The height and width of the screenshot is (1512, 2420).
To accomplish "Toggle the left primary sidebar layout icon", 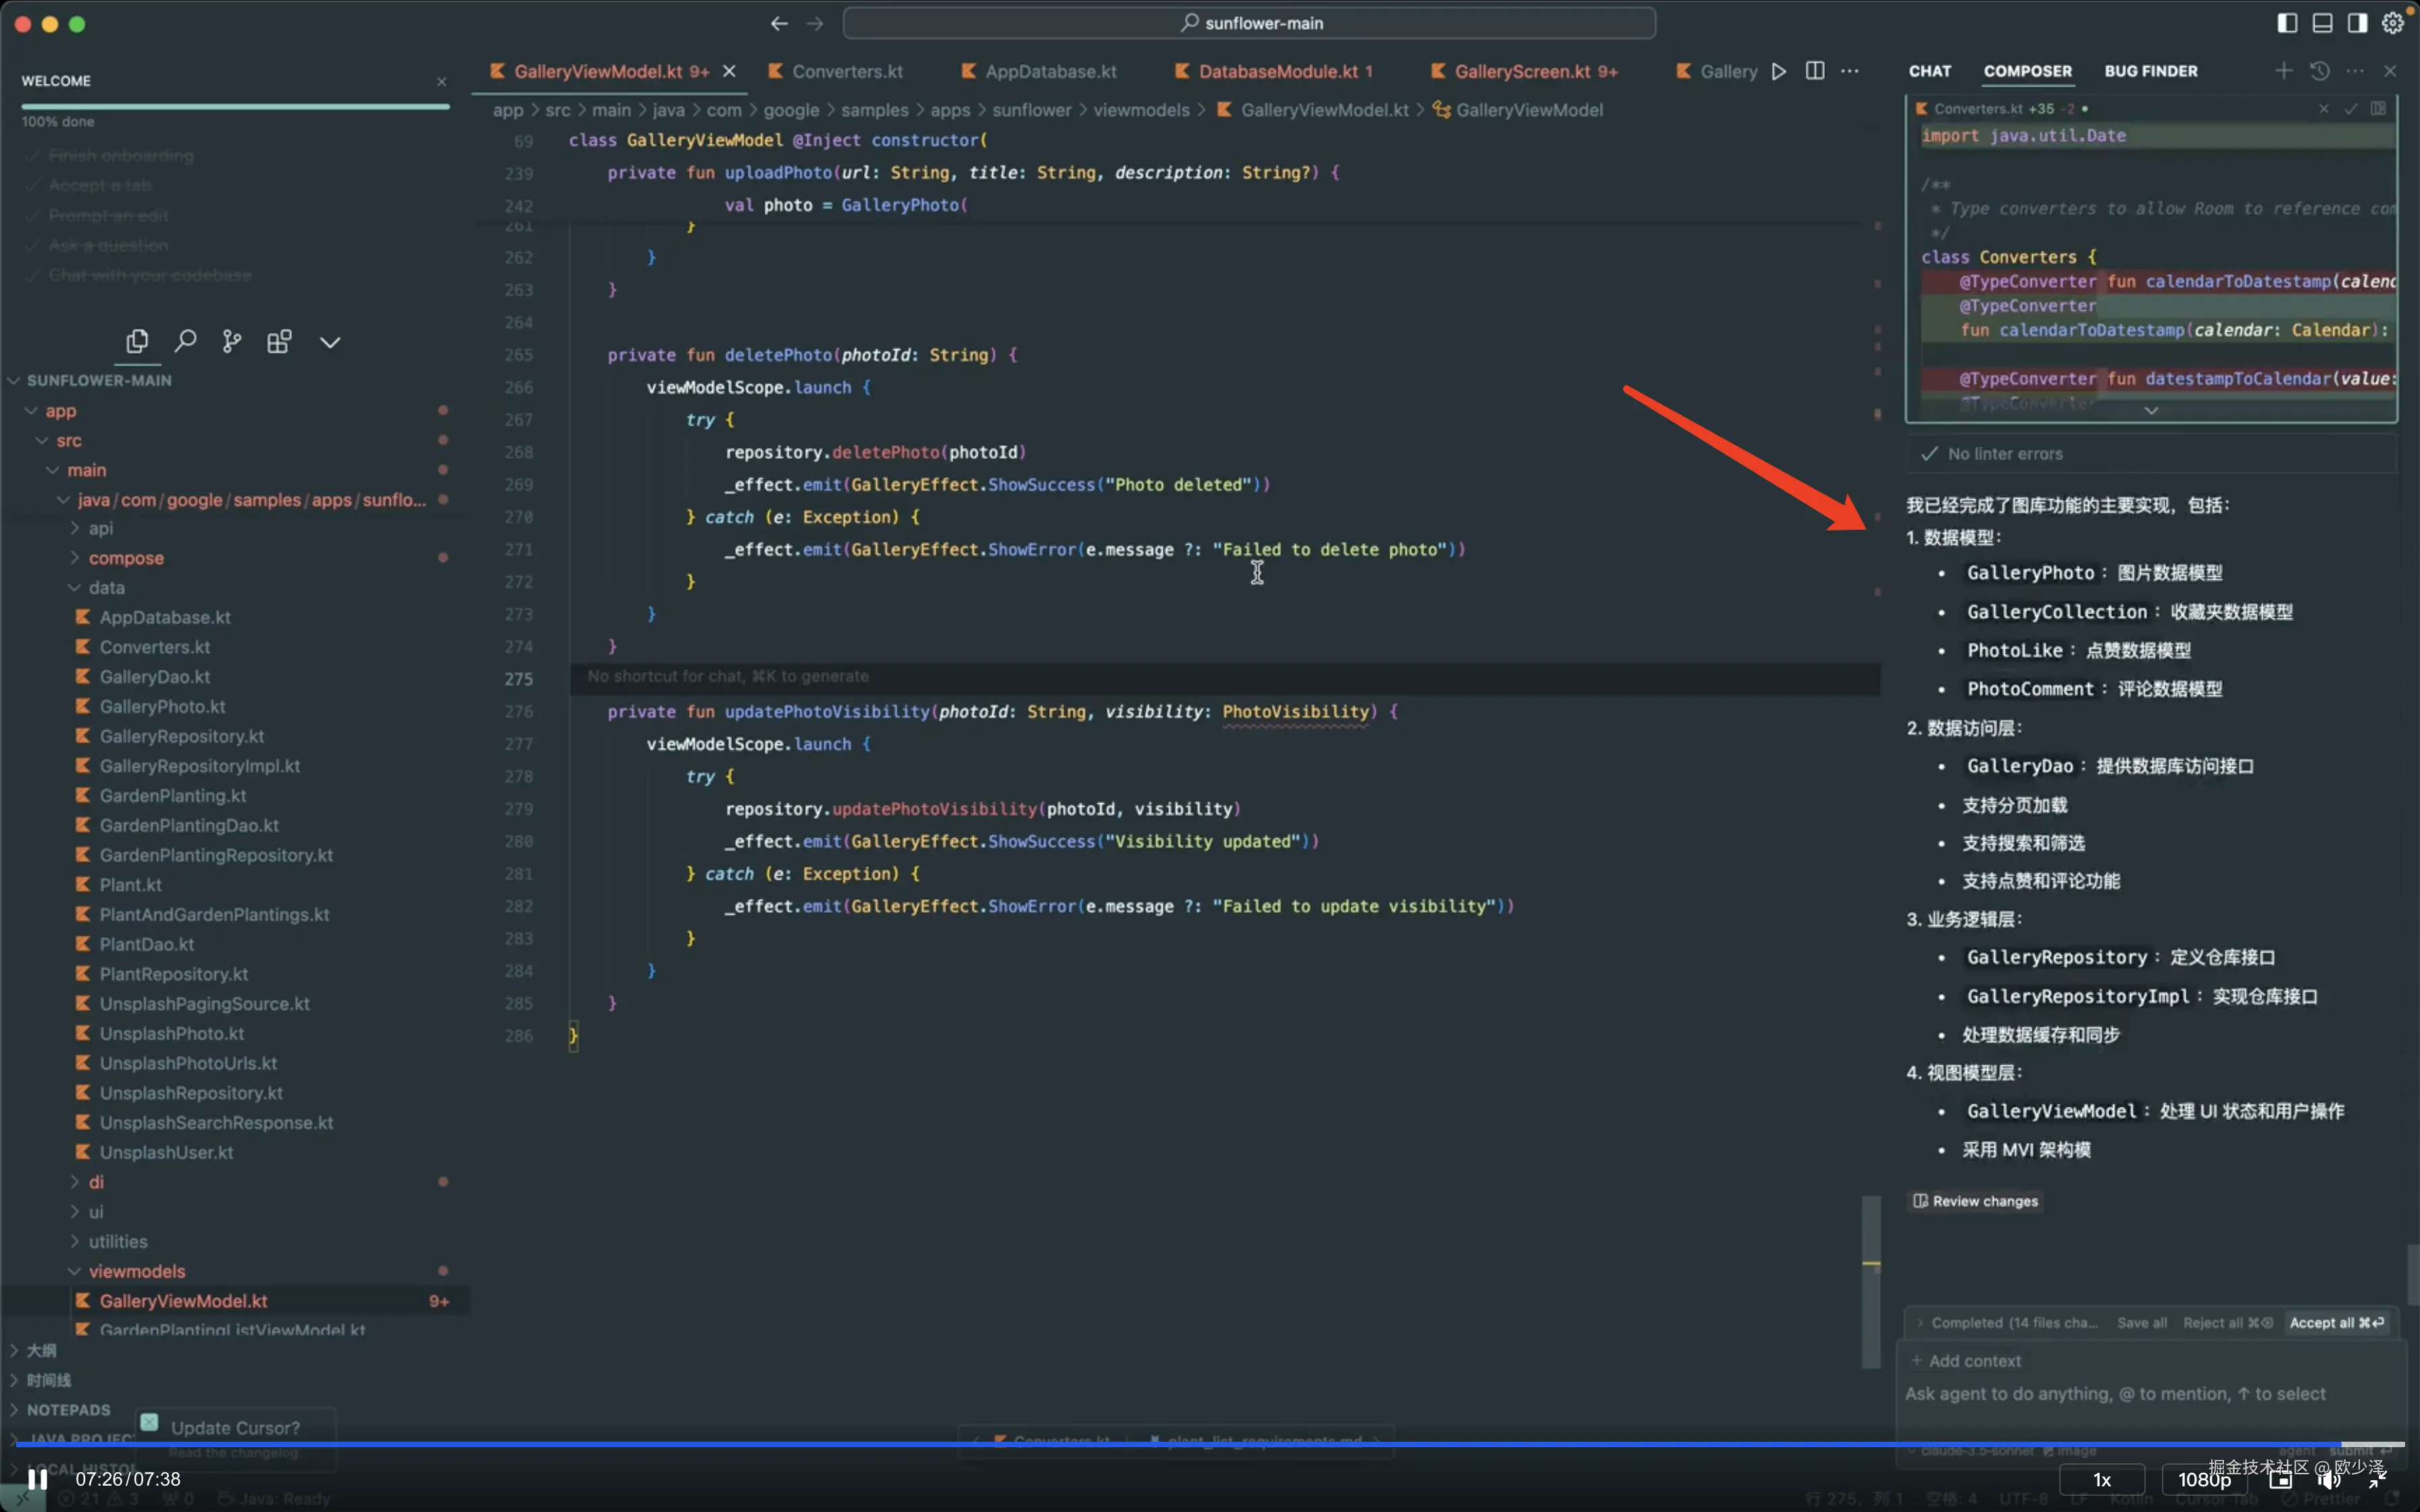I will 2287,23.
